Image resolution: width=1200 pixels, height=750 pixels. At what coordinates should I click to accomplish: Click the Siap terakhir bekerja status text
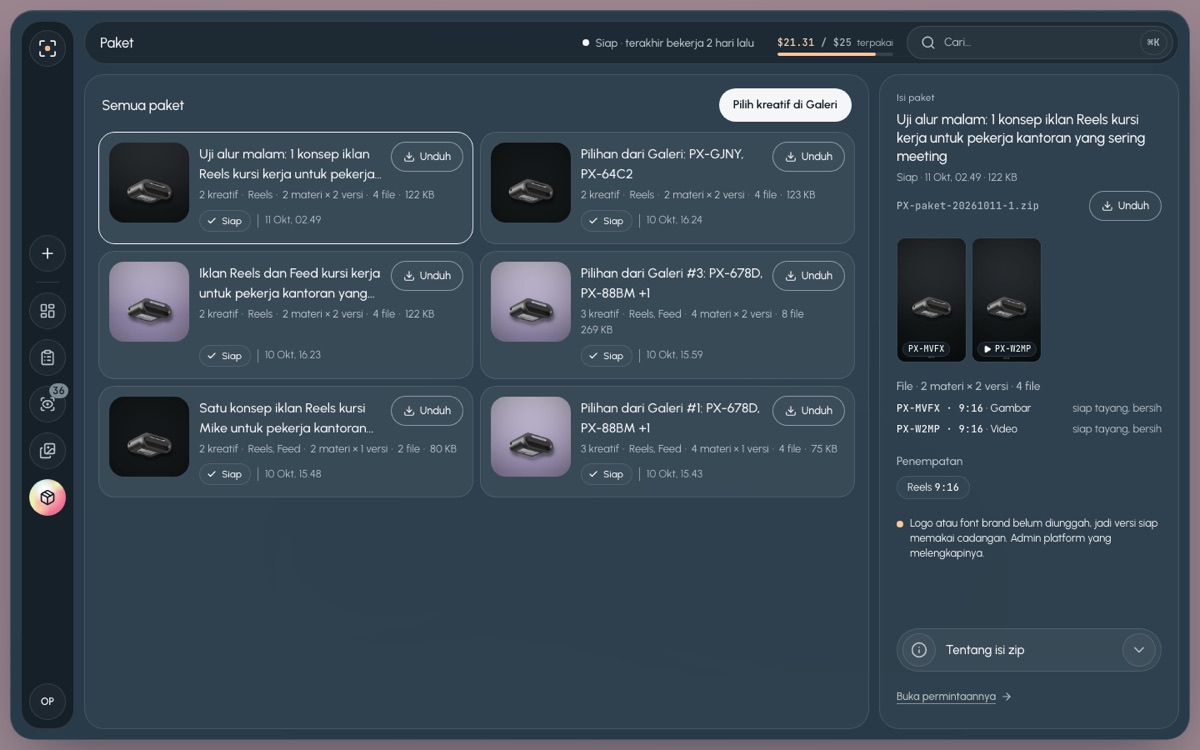point(668,43)
